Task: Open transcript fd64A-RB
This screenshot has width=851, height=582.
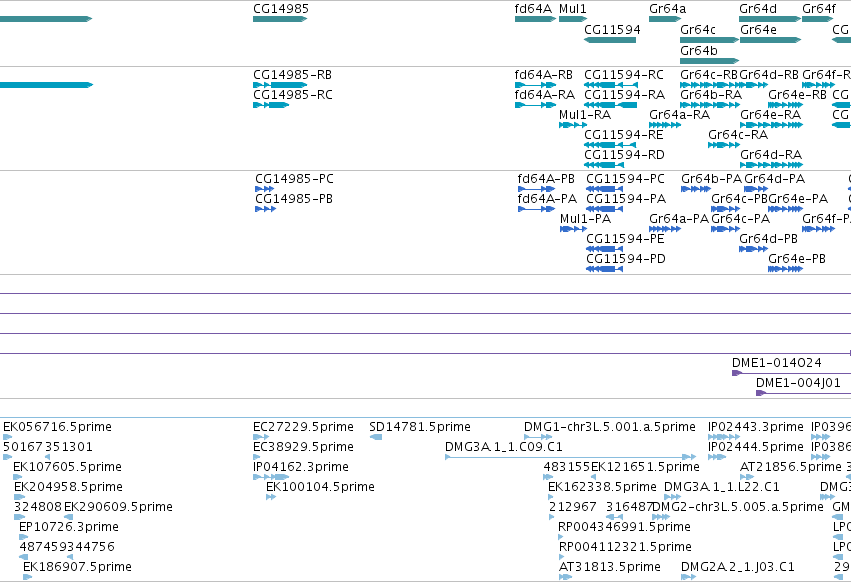Action: tap(535, 85)
